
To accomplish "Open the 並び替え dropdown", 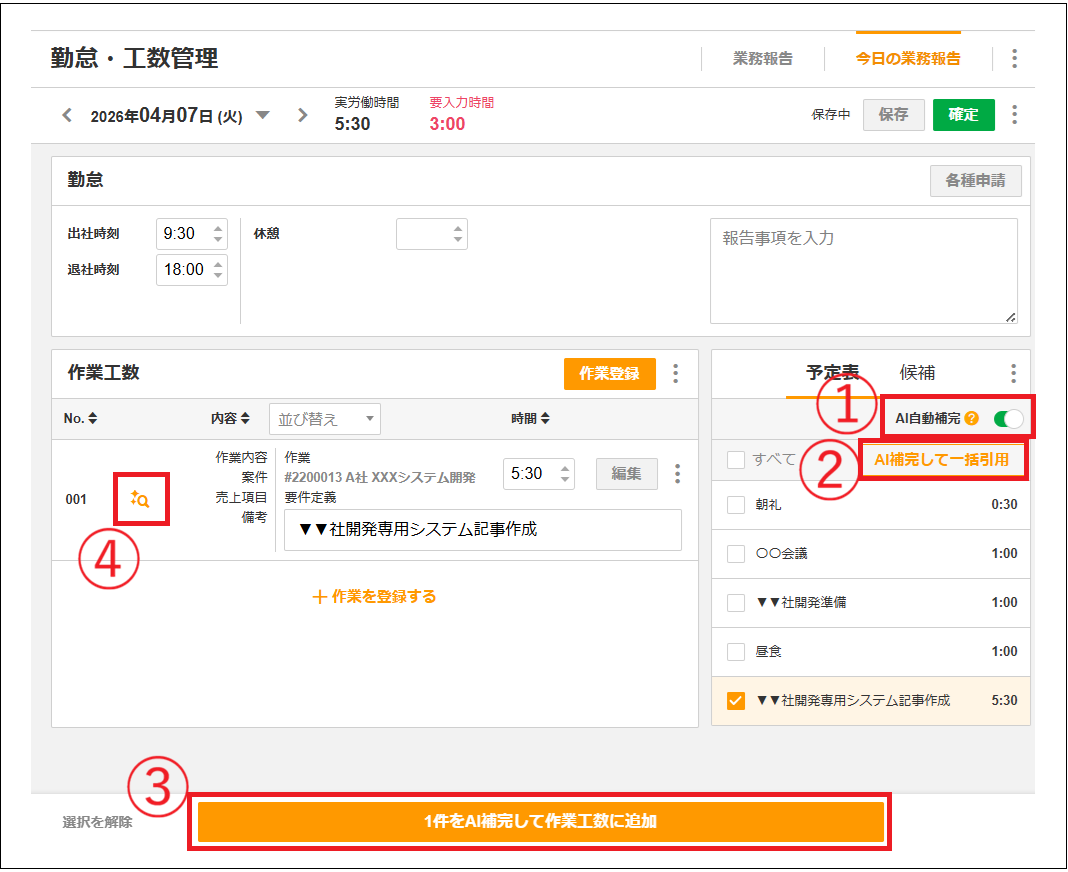I will point(325,419).
